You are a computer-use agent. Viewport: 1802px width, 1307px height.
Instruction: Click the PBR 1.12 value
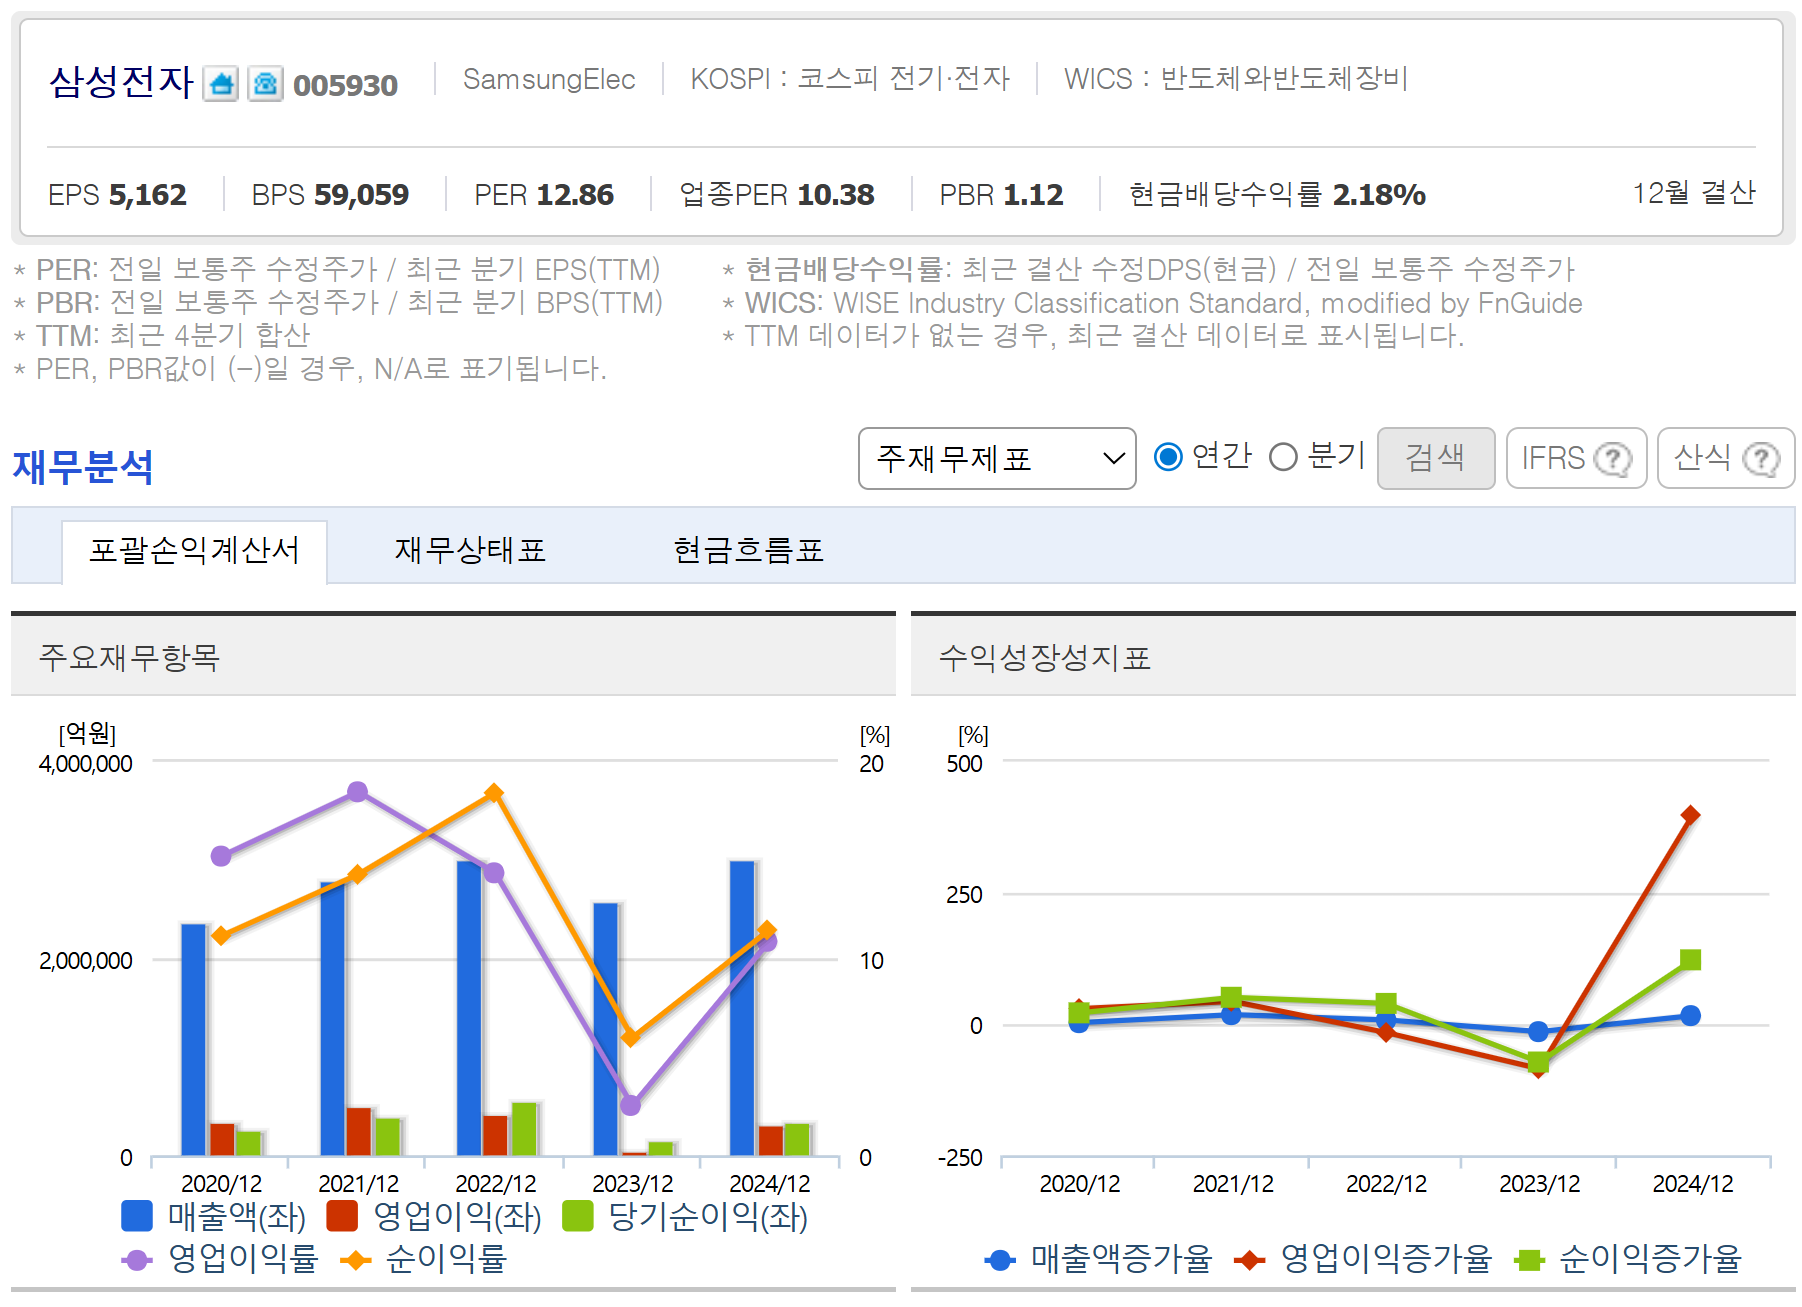point(1001,194)
